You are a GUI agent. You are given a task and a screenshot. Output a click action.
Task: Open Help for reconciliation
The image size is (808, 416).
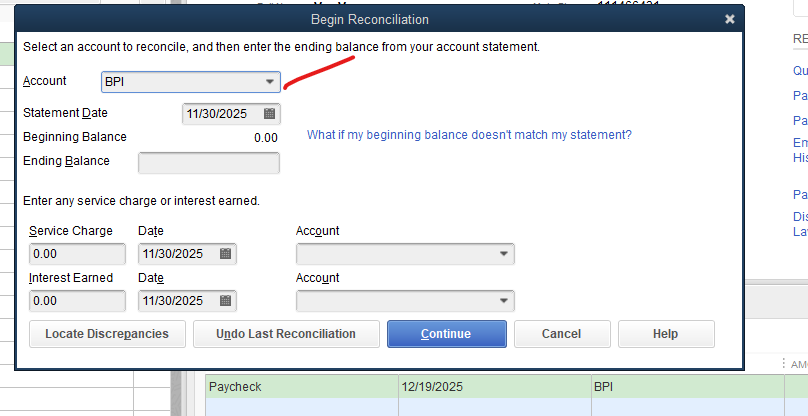click(665, 334)
